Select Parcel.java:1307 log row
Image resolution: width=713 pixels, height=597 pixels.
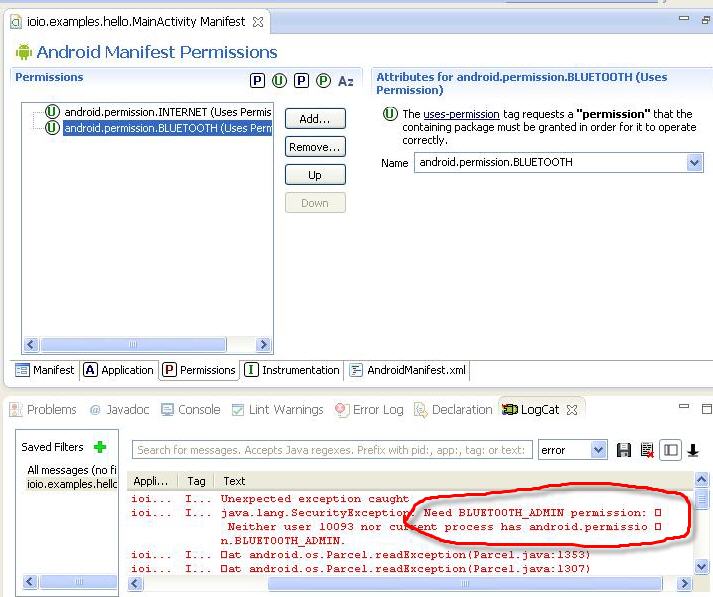(410, 568)
